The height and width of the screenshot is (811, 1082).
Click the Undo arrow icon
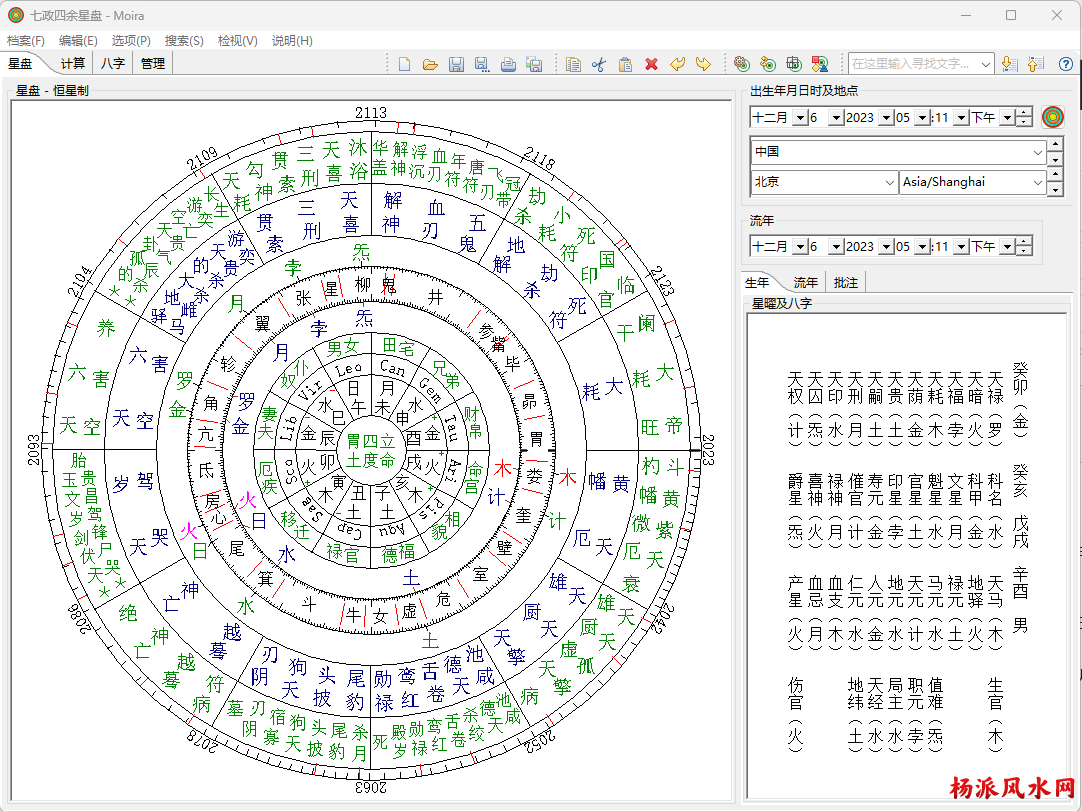click(677, 64)
